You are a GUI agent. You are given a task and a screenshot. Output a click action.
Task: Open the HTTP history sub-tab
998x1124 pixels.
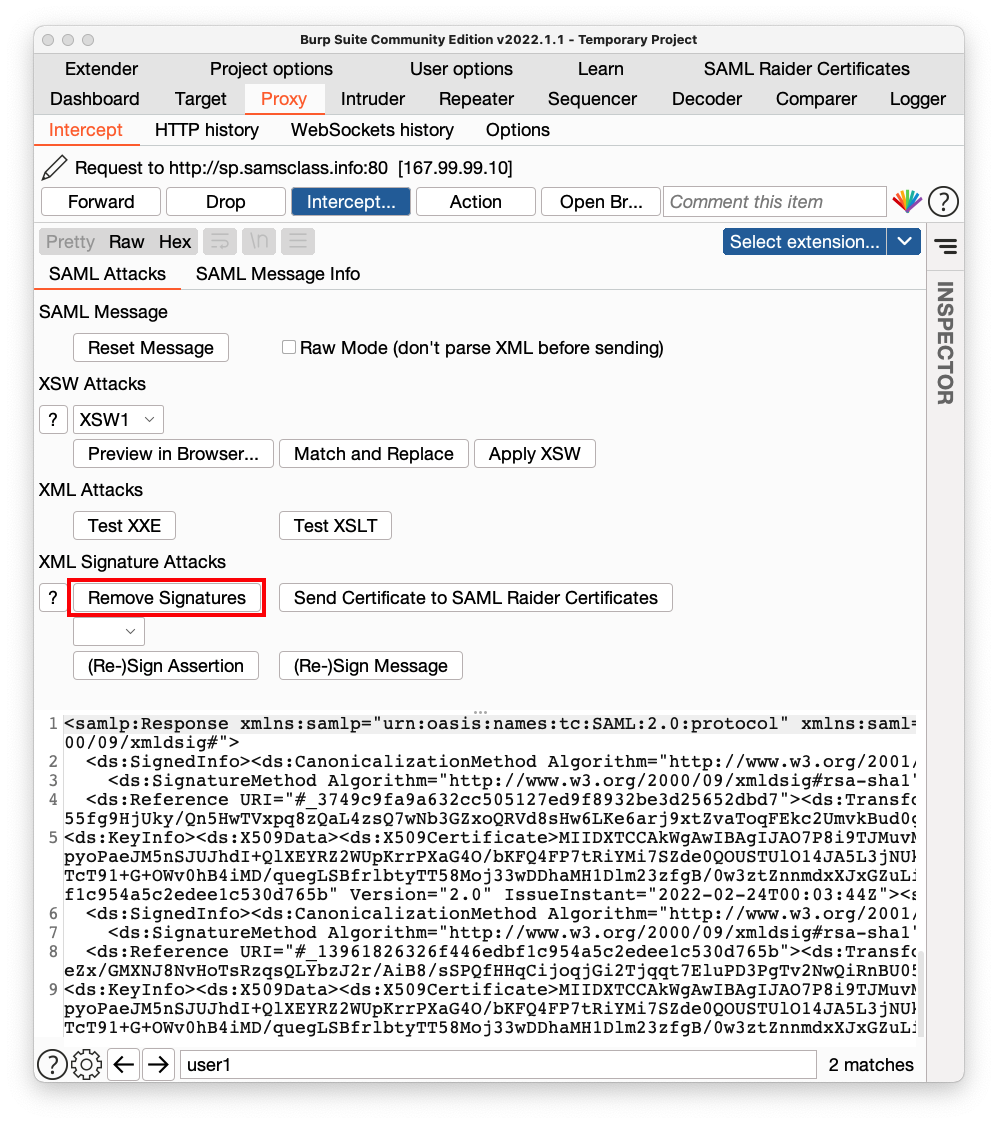click(206, 130)
